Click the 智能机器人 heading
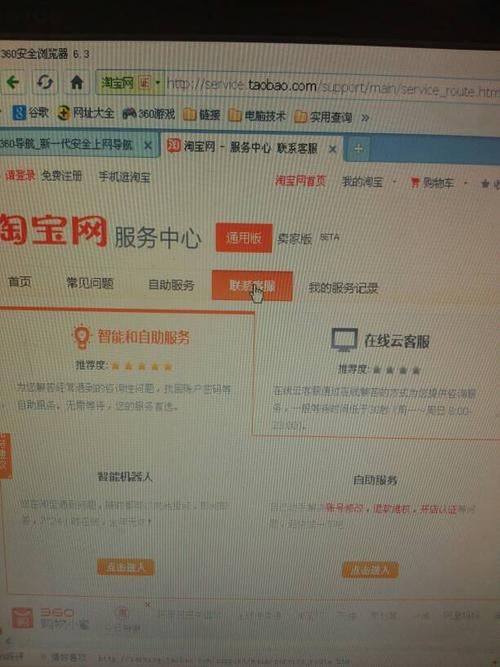Image resolution: width=500 pixels, height=667 pixels. [125, 476]
